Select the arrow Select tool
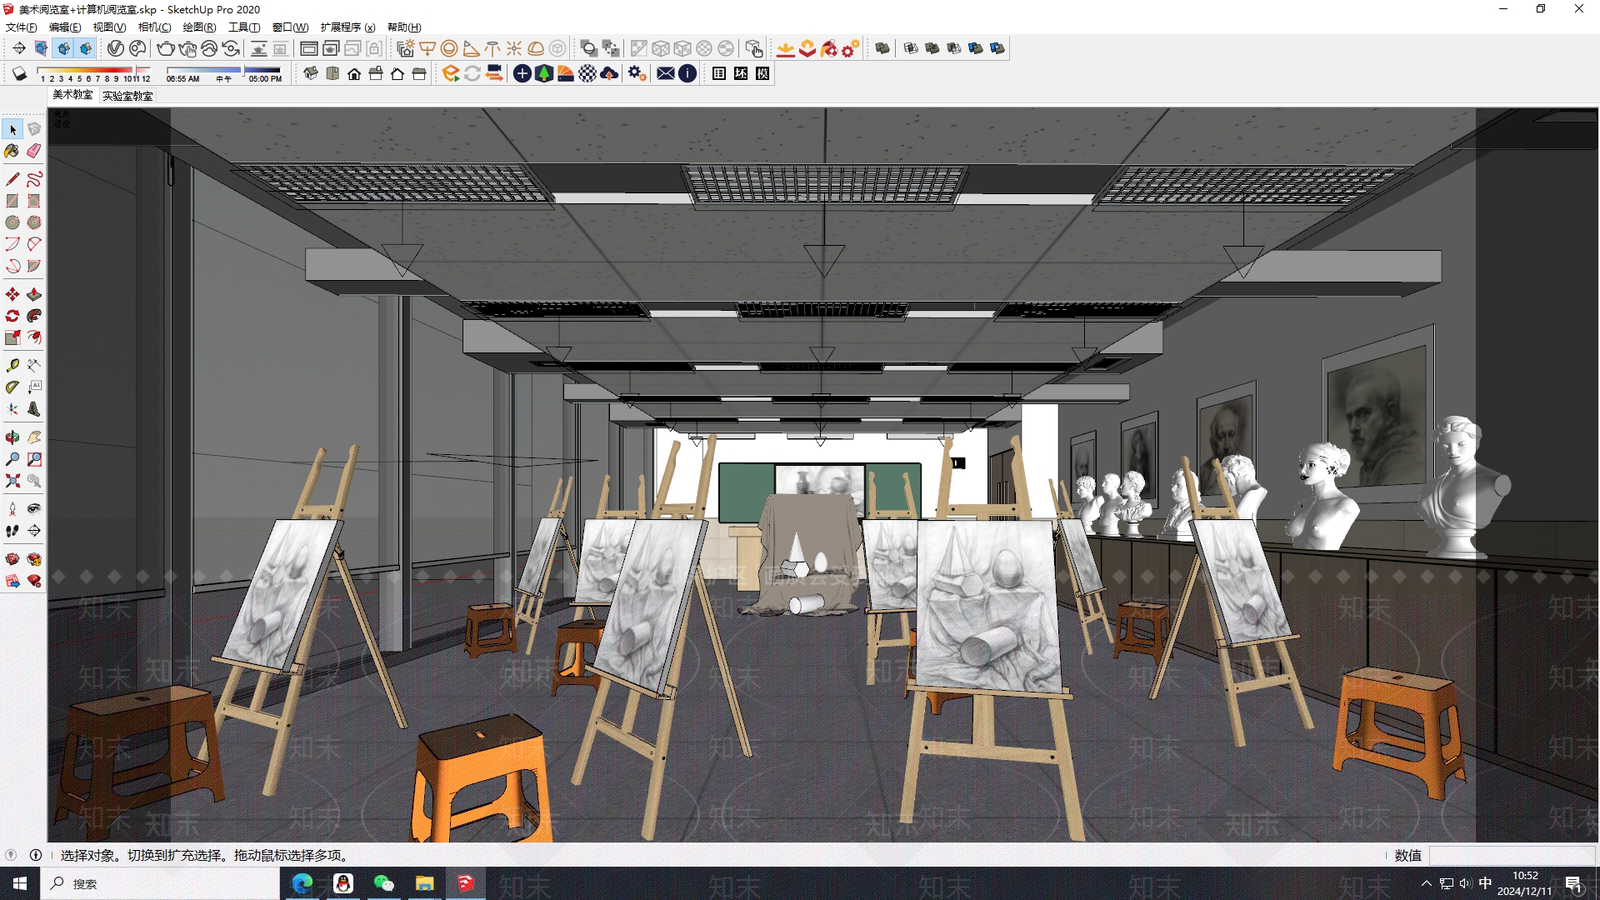 click(12, 129)
